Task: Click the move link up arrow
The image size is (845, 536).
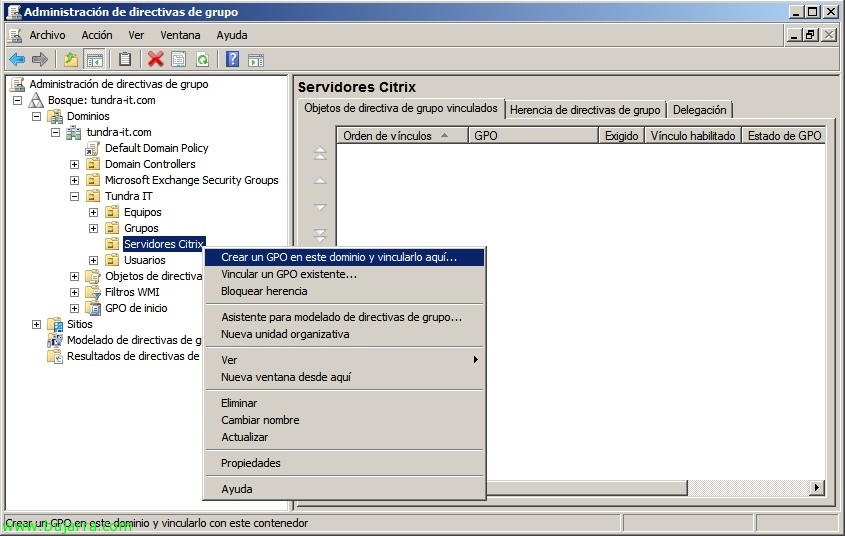Action: 320,180
